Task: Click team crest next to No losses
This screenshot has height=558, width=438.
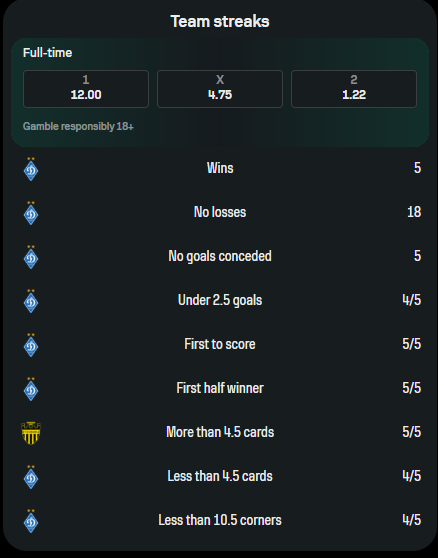Action: pos(31,213)
